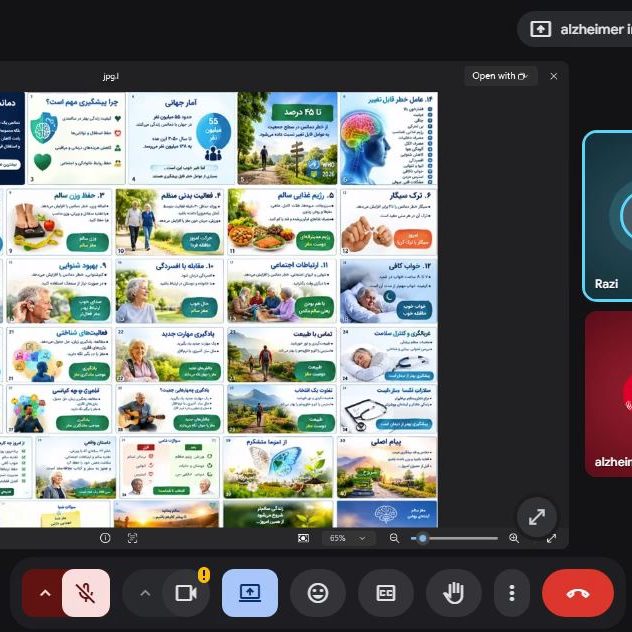
Task: Click the visual search image icon
Action: coord(304,538)
